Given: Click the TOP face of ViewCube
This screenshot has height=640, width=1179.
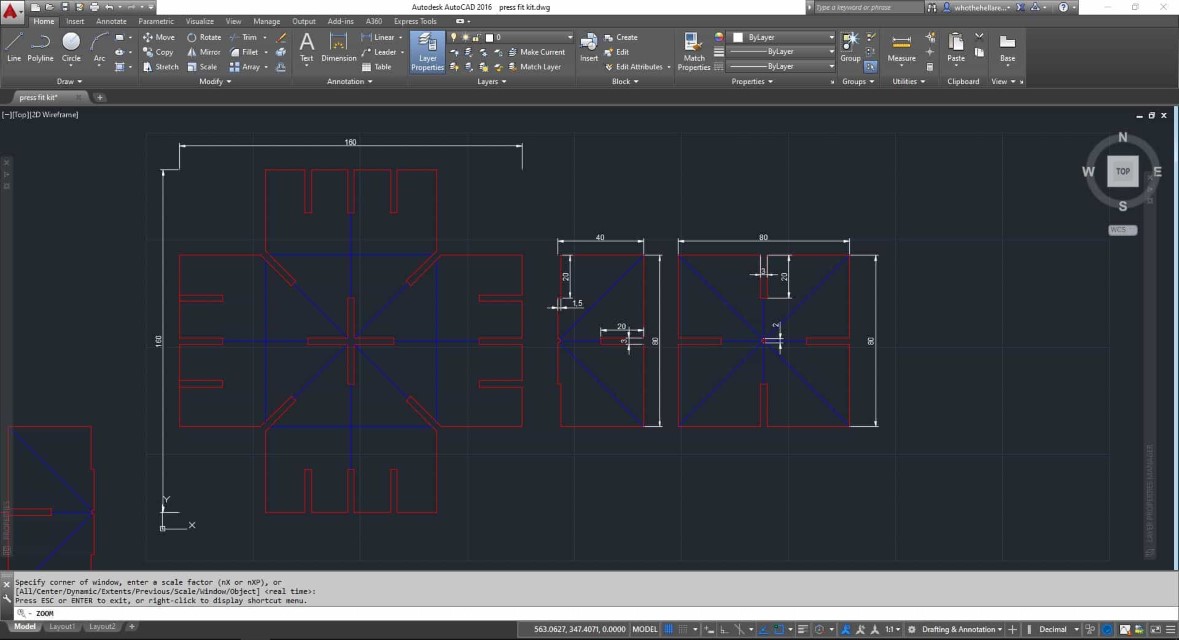Looking at the screenshot, I should pos(1123,171).
